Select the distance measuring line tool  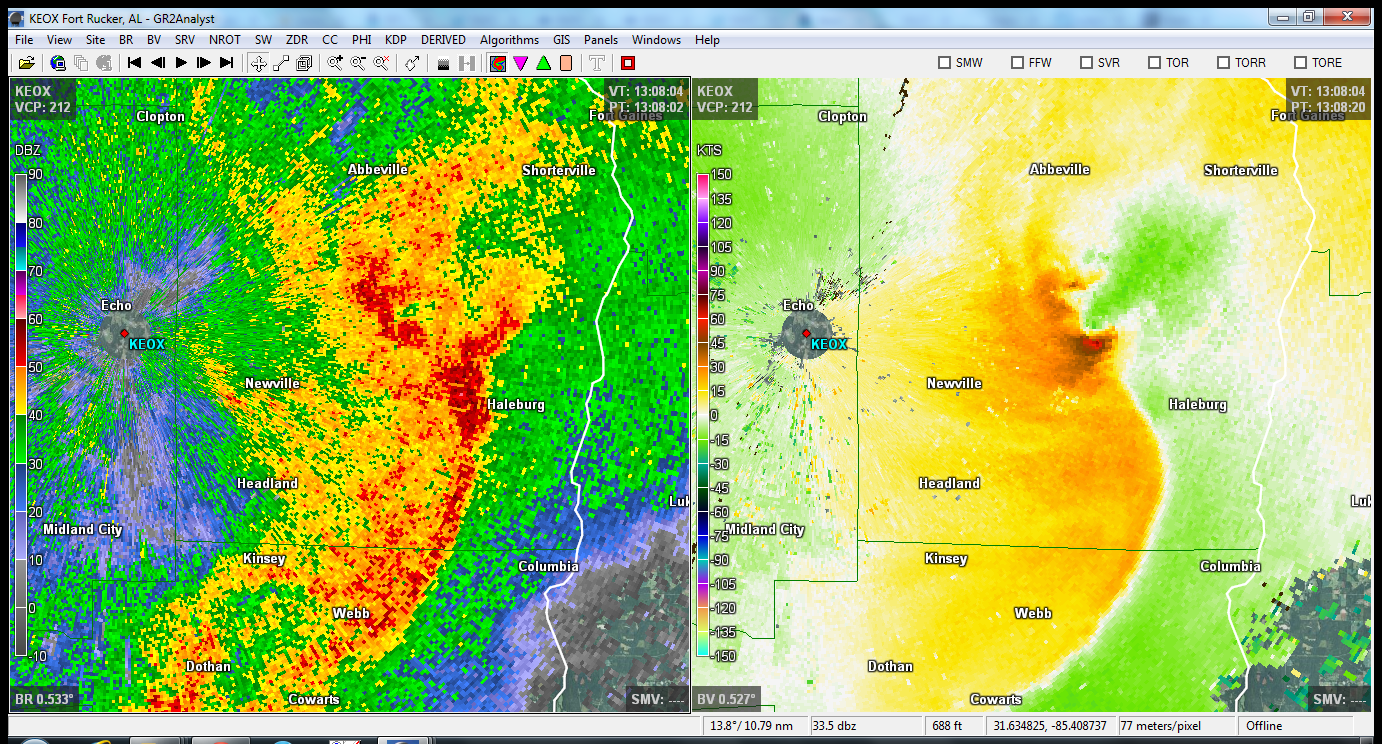tap(281, 63)
